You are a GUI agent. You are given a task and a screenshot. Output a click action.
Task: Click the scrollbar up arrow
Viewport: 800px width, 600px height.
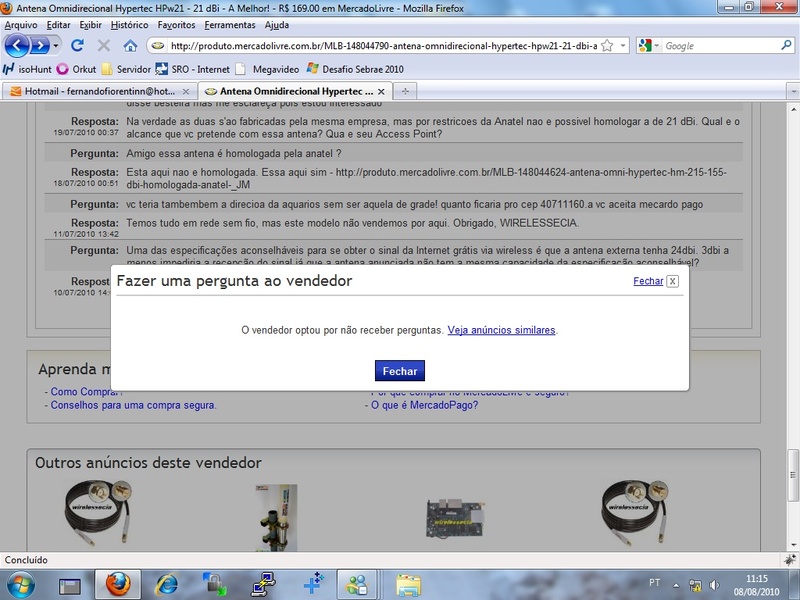[793, 109]
